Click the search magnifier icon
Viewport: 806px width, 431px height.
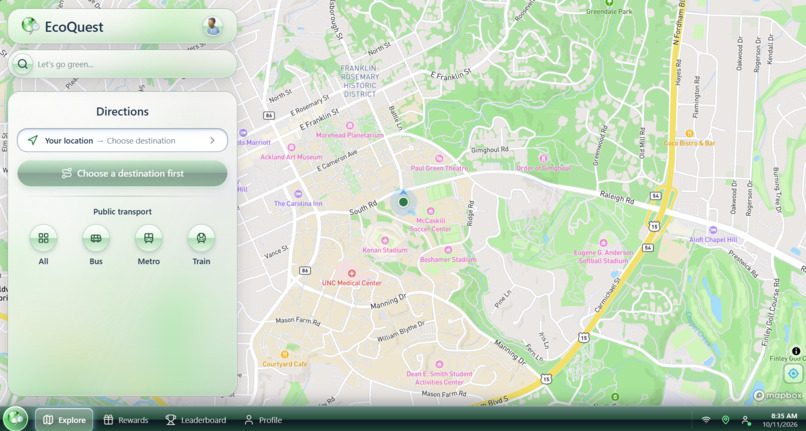pyautogui.click(x=23, y=64)
